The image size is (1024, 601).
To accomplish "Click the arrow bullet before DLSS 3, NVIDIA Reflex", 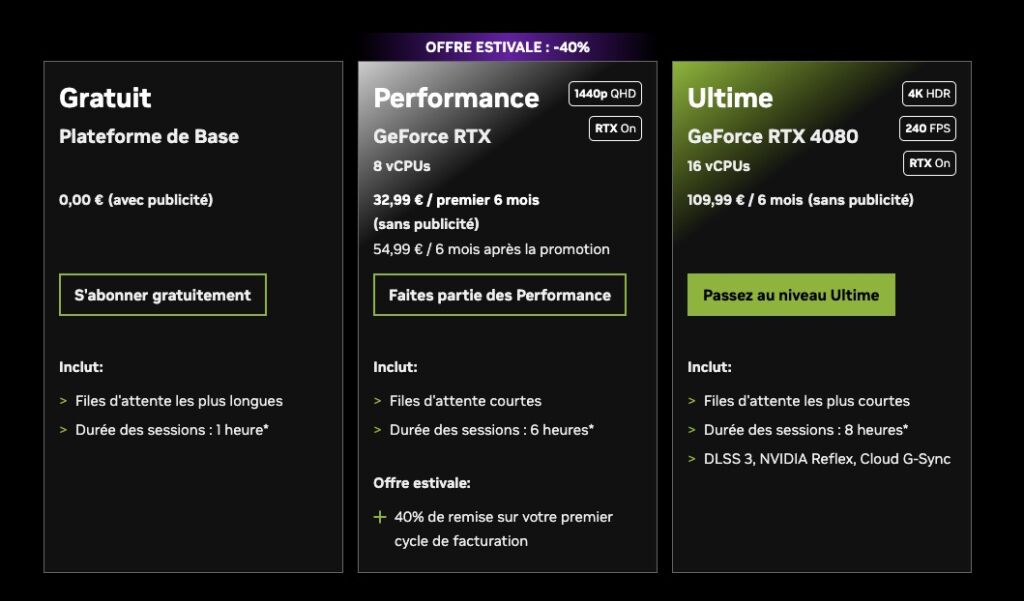I will click(x=692, y=459).
